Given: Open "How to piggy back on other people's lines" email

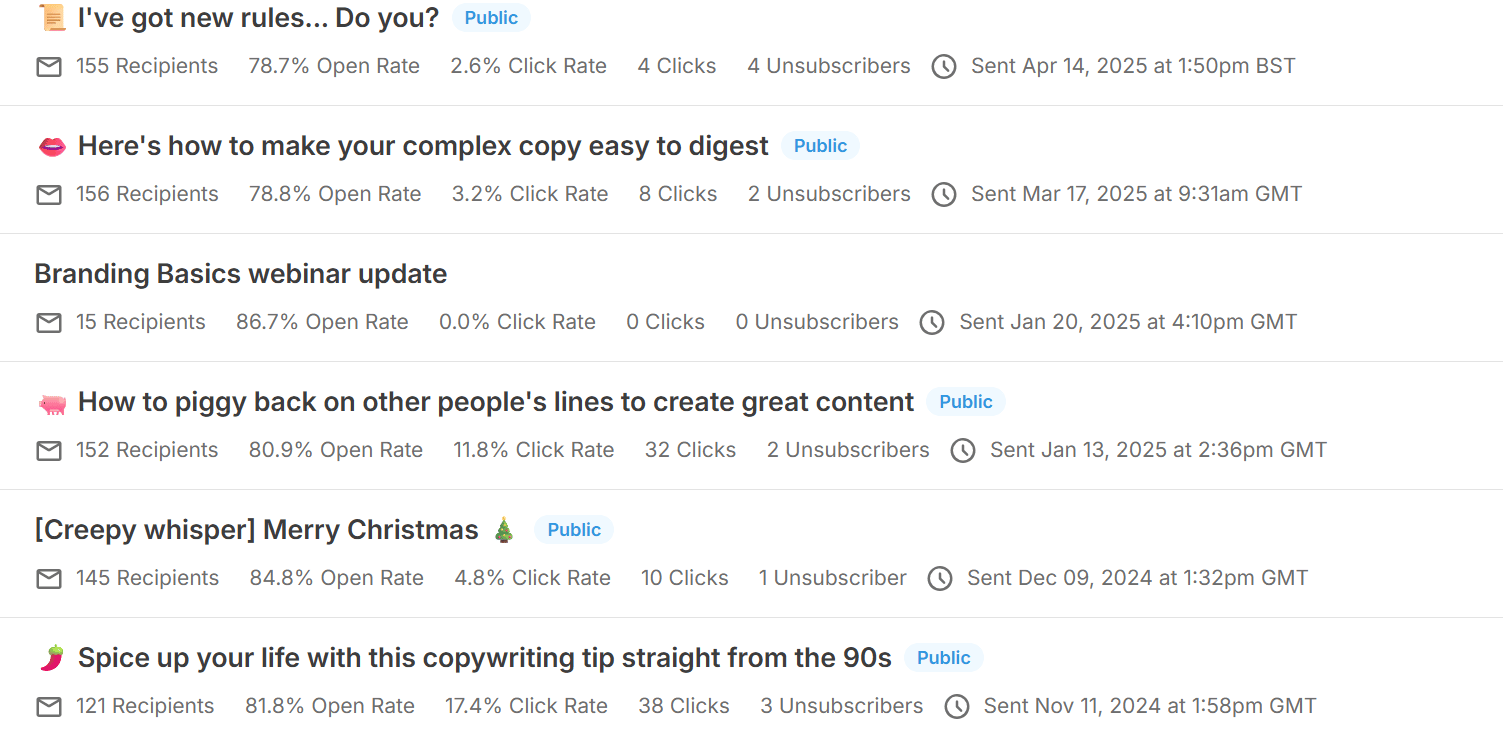Looking at the screenshot, I should [x=496, y=402].
